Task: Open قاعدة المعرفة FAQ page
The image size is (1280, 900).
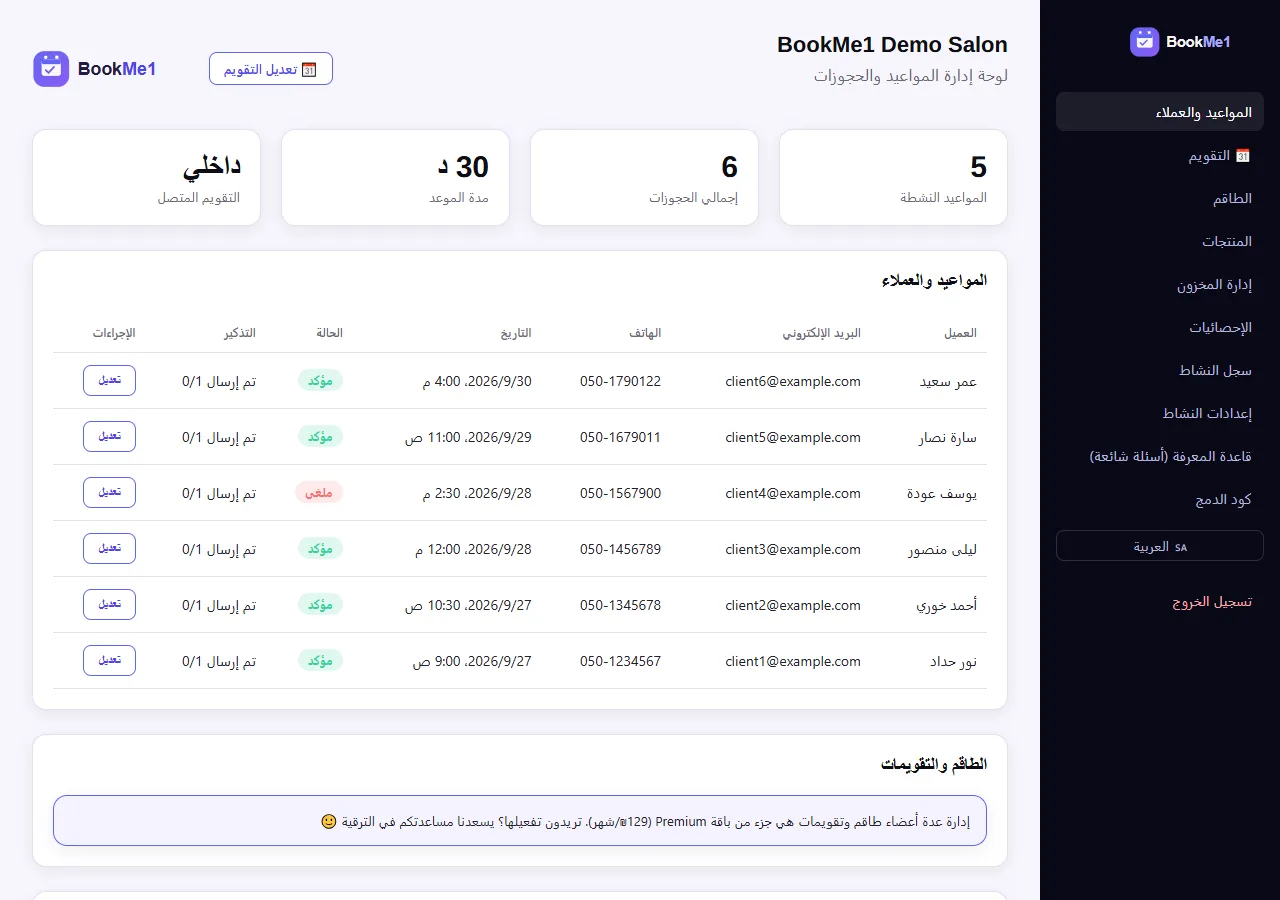Action: (x=1160, y=456)
